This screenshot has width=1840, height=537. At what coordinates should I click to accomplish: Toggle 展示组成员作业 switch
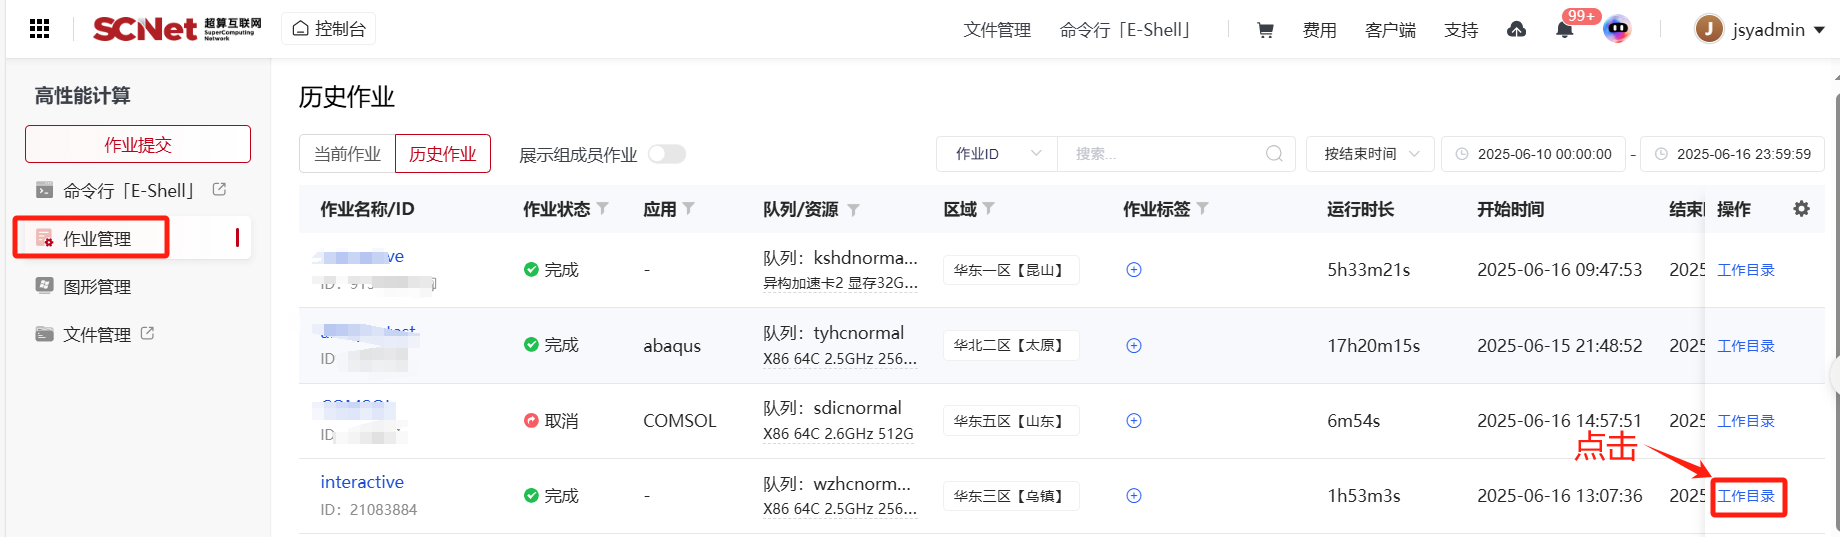click(667, 154)
